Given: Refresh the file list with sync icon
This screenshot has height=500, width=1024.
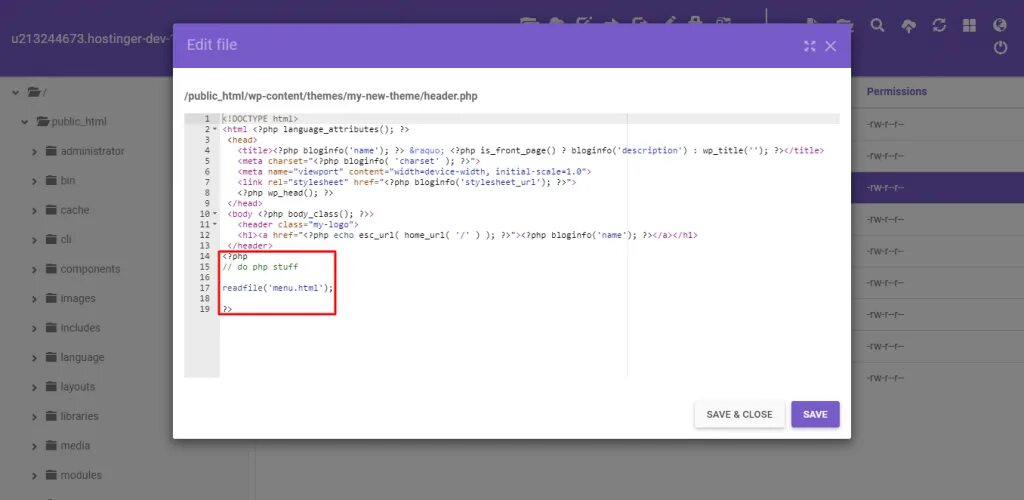Looking at the screenshot, I should pos(939,25).
